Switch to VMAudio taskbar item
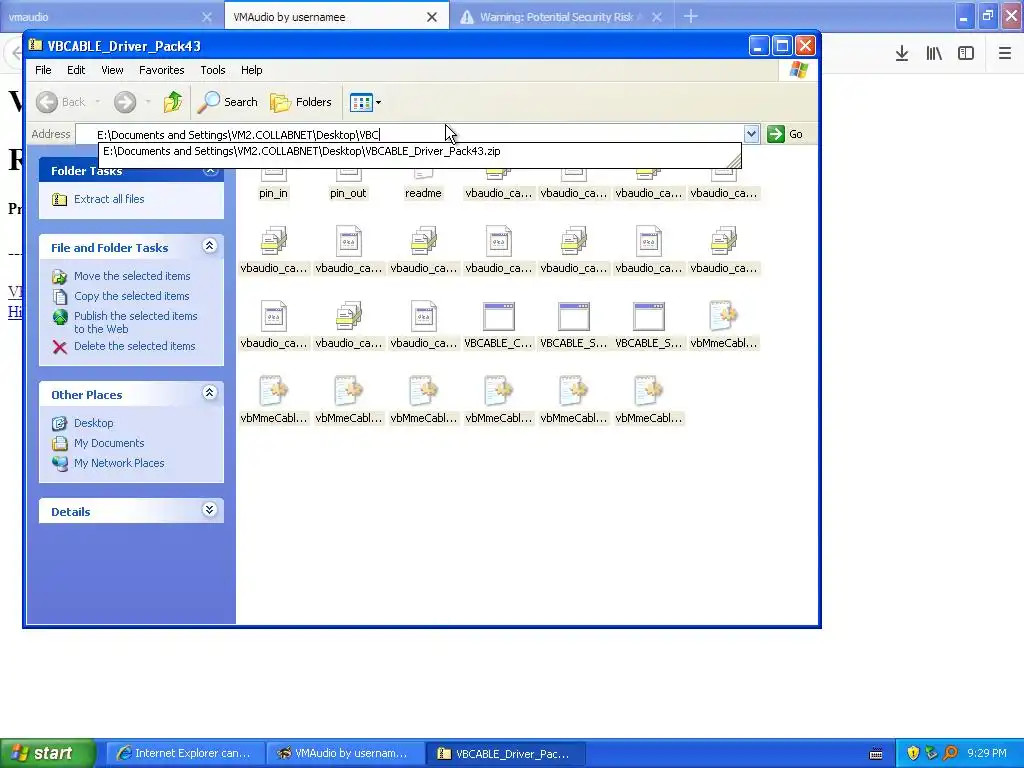This screenshot has height=768, width=1024. click(x=345, y=754)
